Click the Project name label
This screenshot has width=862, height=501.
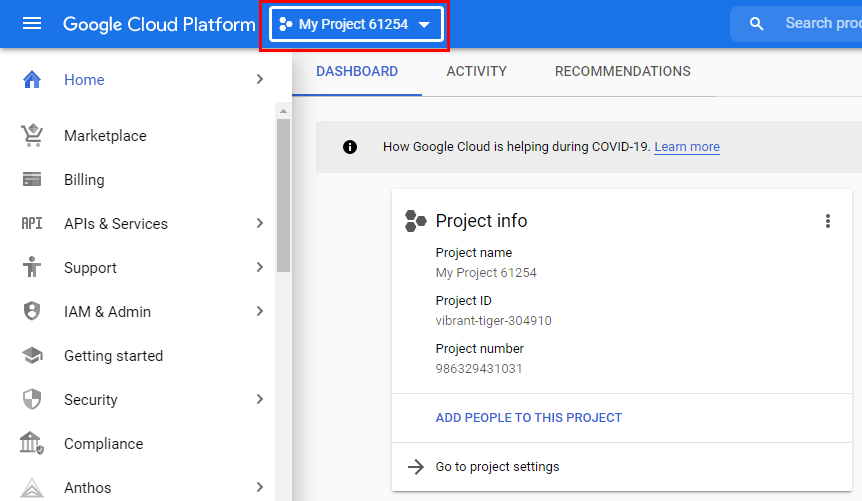[473, 252]
